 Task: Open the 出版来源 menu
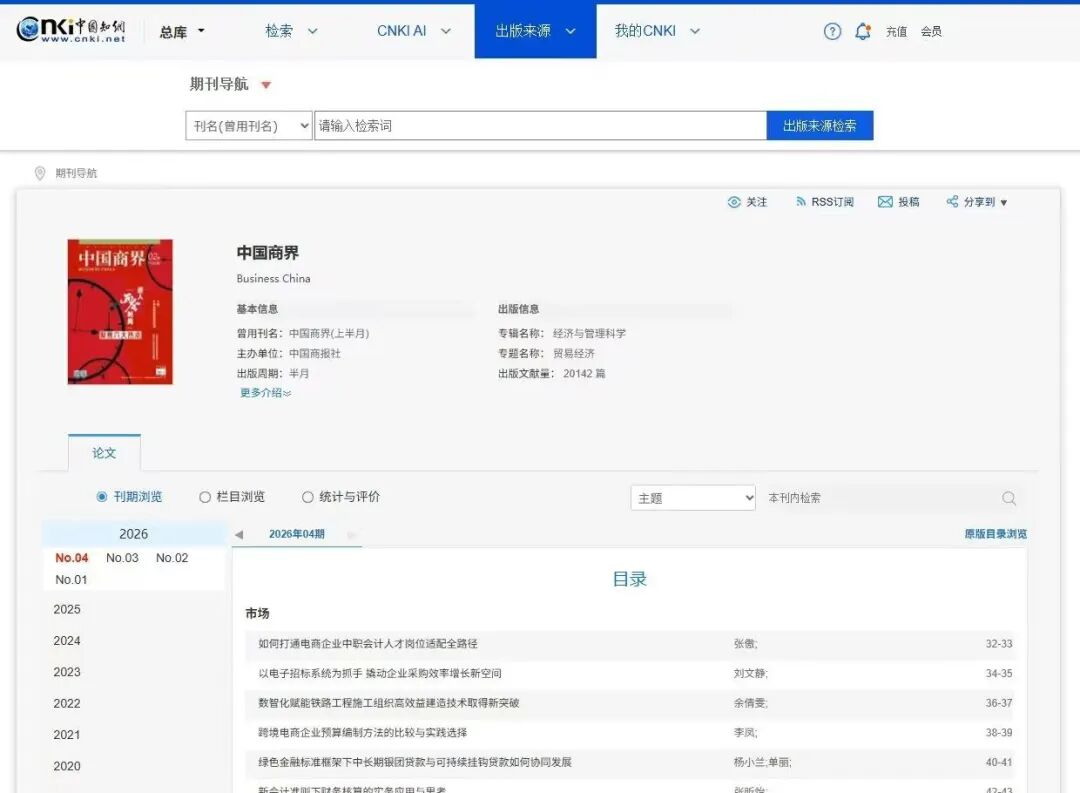tap(534, 31)
